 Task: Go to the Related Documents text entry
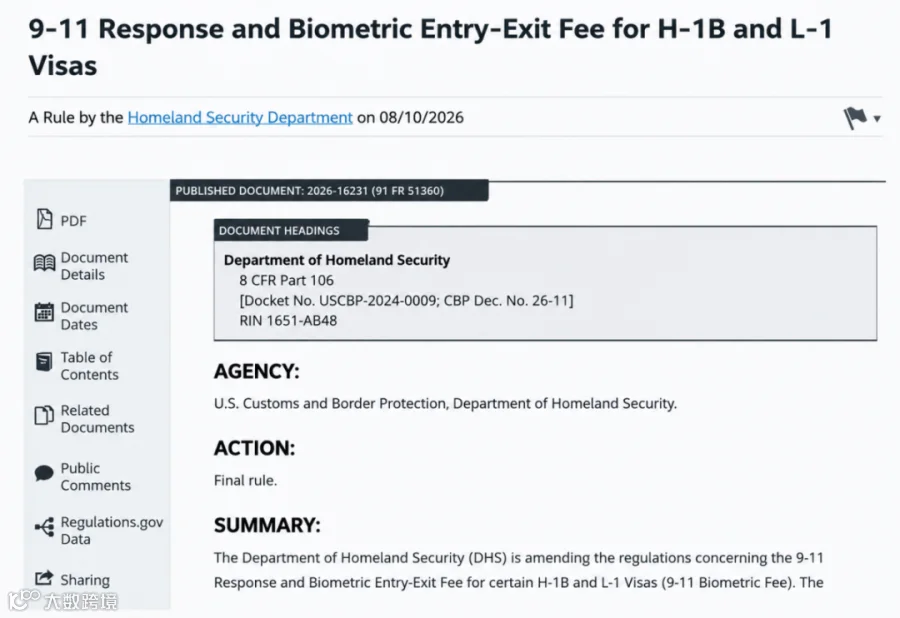(98, 419)
